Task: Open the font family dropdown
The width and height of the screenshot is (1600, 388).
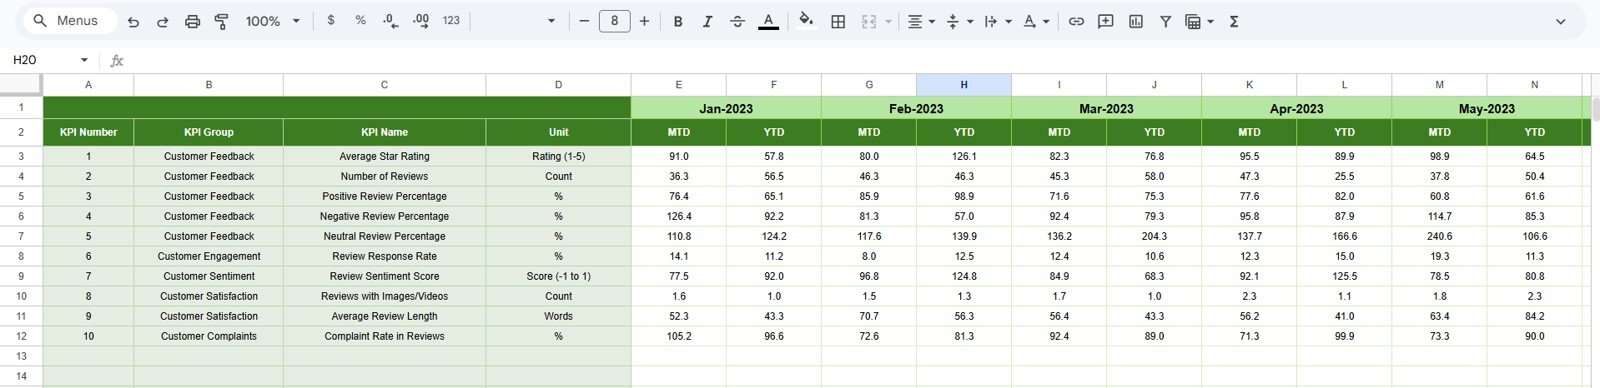Action: pyautogui.click(x=516, y=21)
